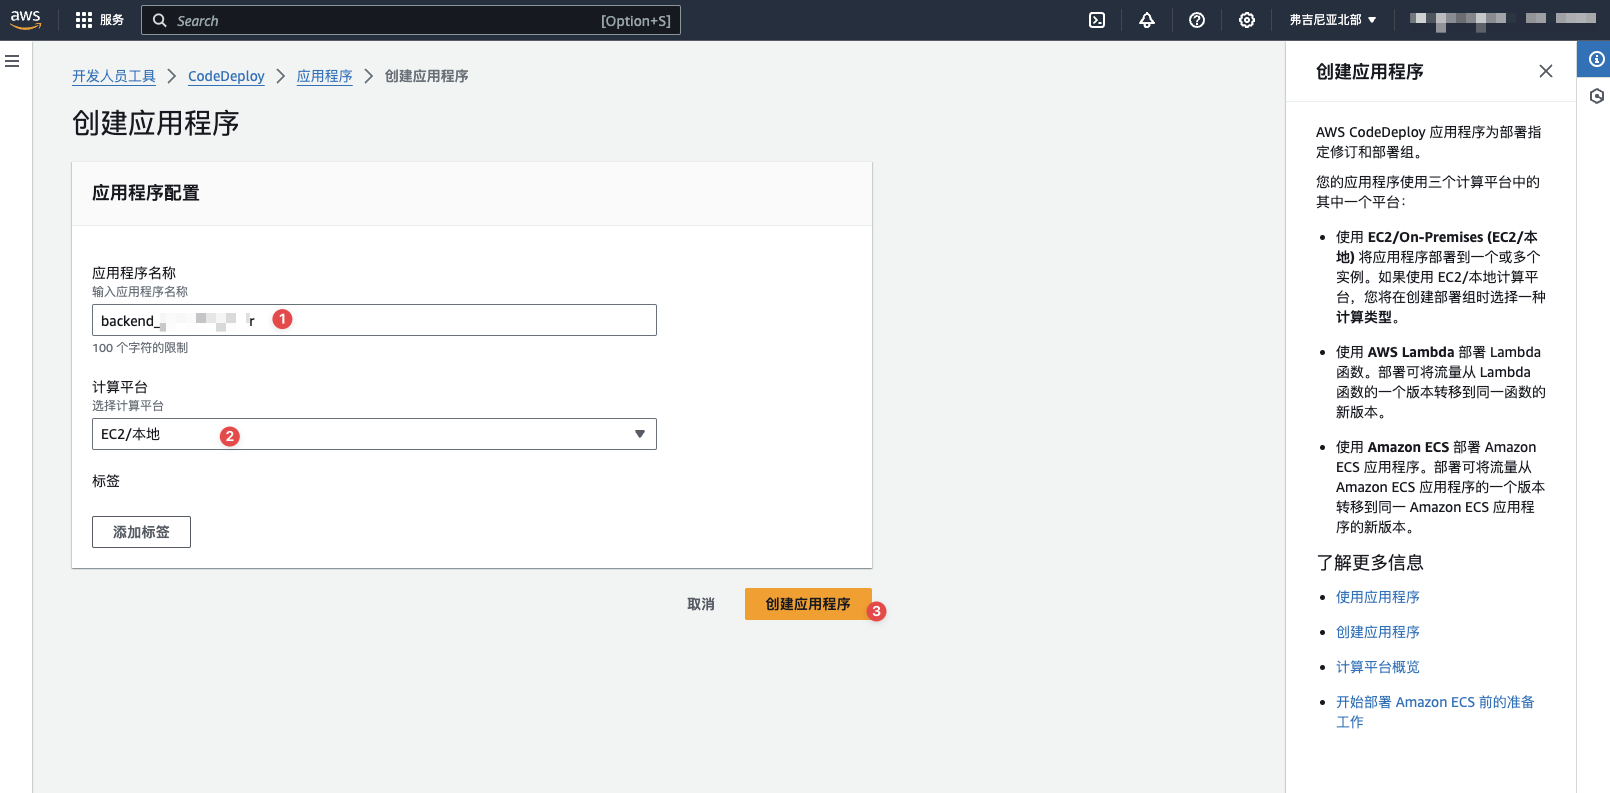The height and width of the screenshot is (793, 1610).
Task: Click the 标签 label
Action: pyautogui.click(x=106, y=481)
